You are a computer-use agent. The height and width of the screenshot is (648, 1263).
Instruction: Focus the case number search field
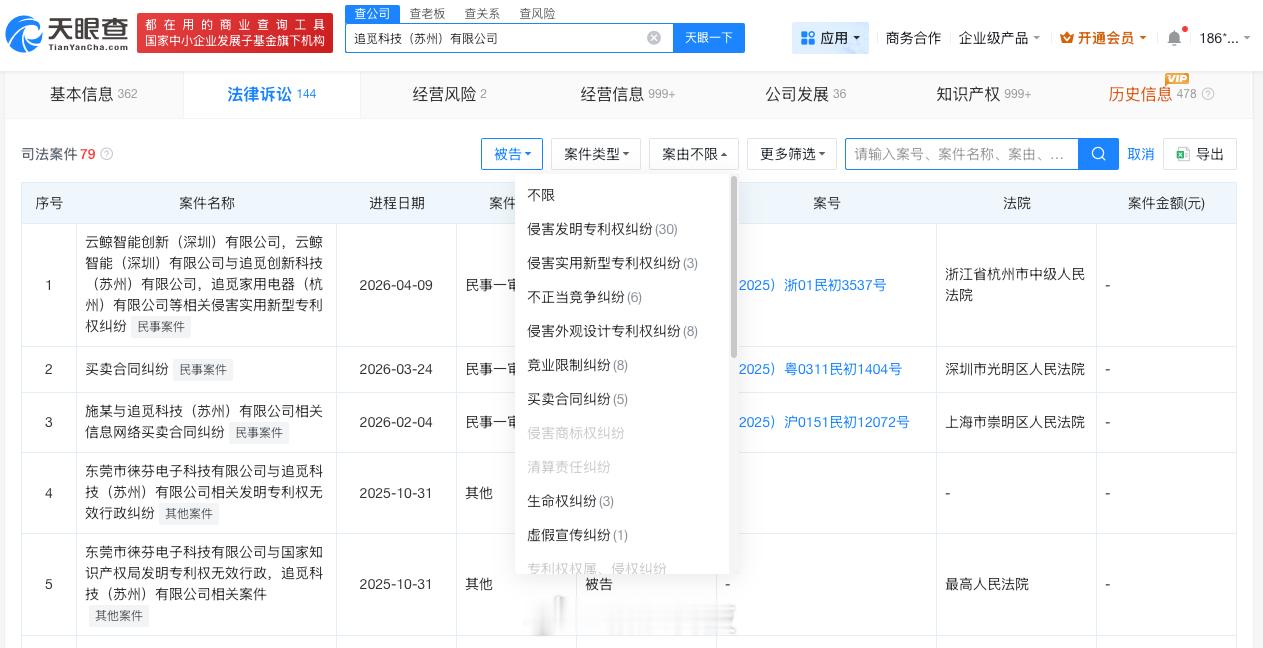(961, 154)
